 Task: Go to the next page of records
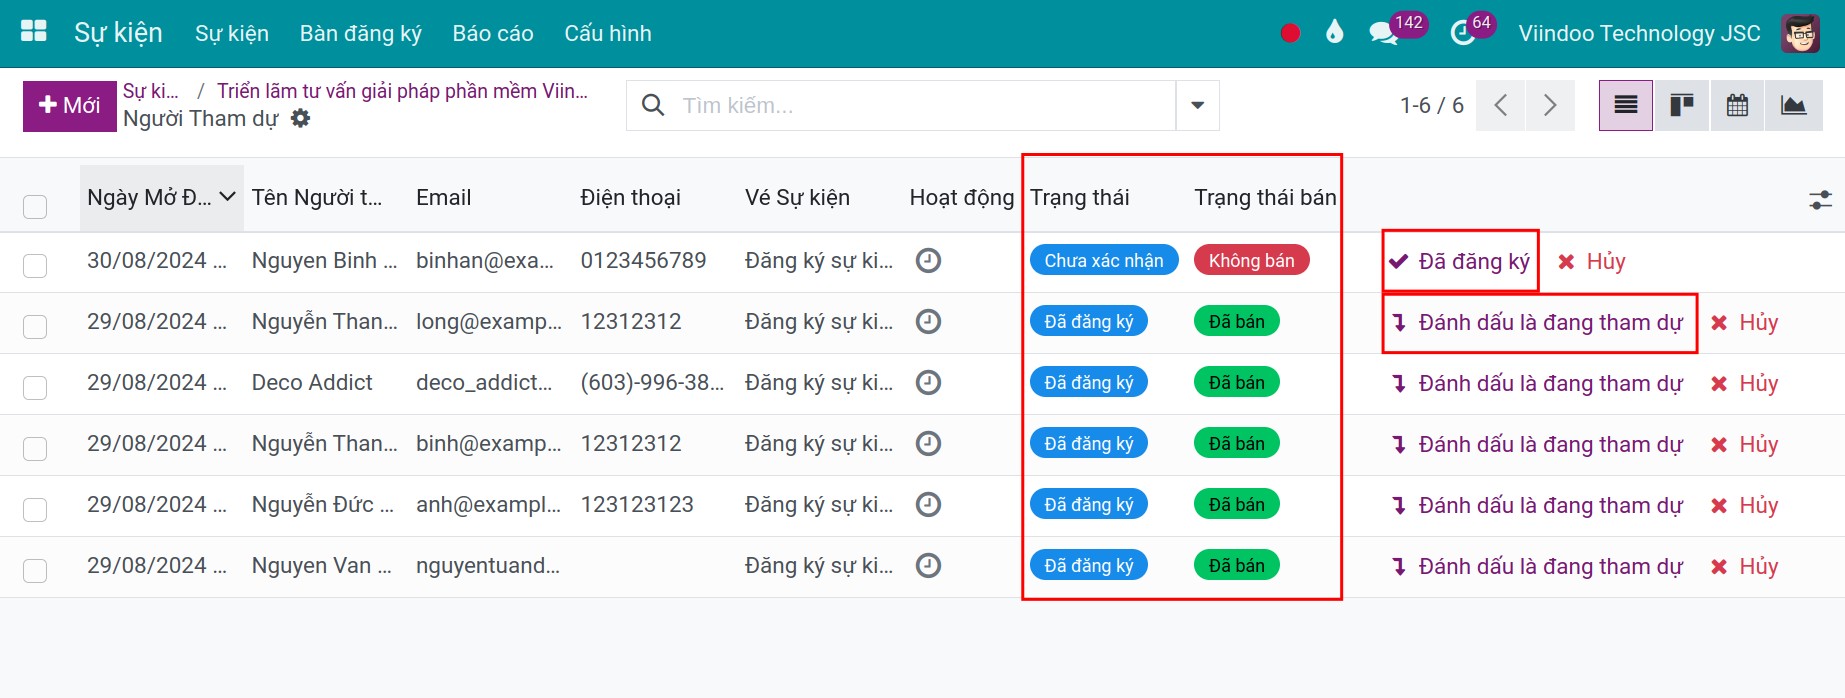coord(1550,105)
